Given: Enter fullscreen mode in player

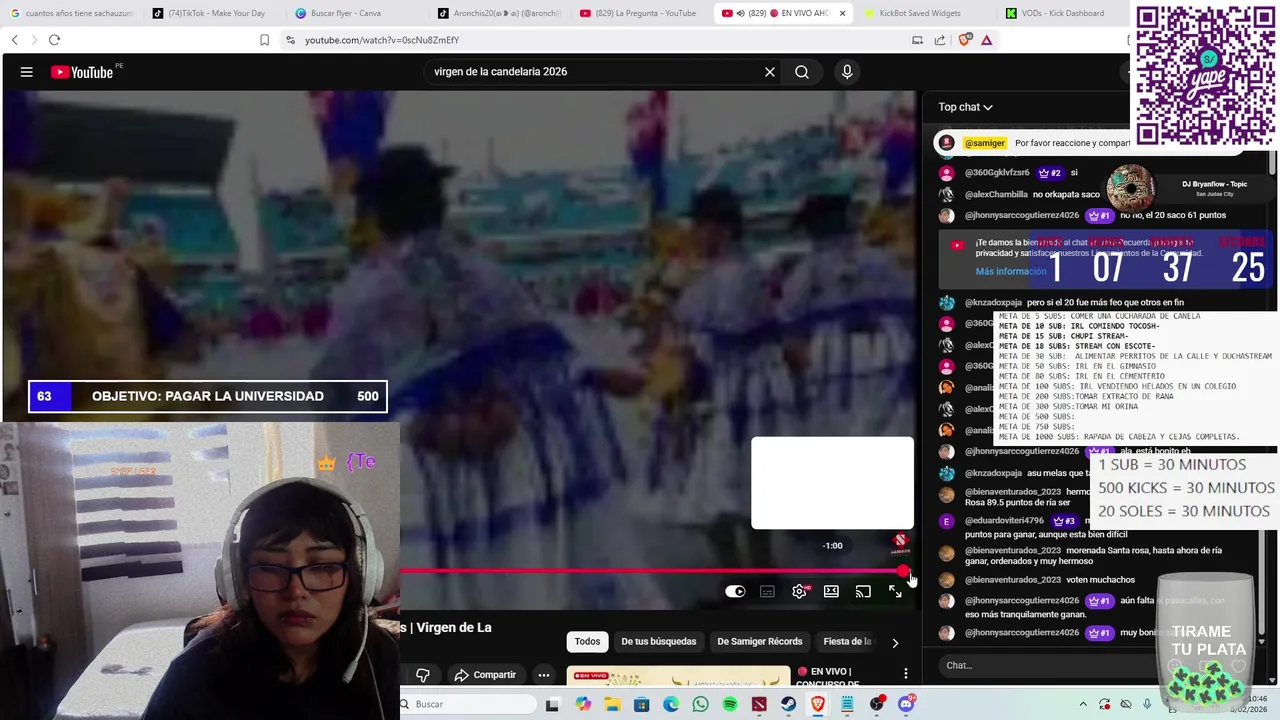Looking at the screenshot, I should tap(895, 591).
